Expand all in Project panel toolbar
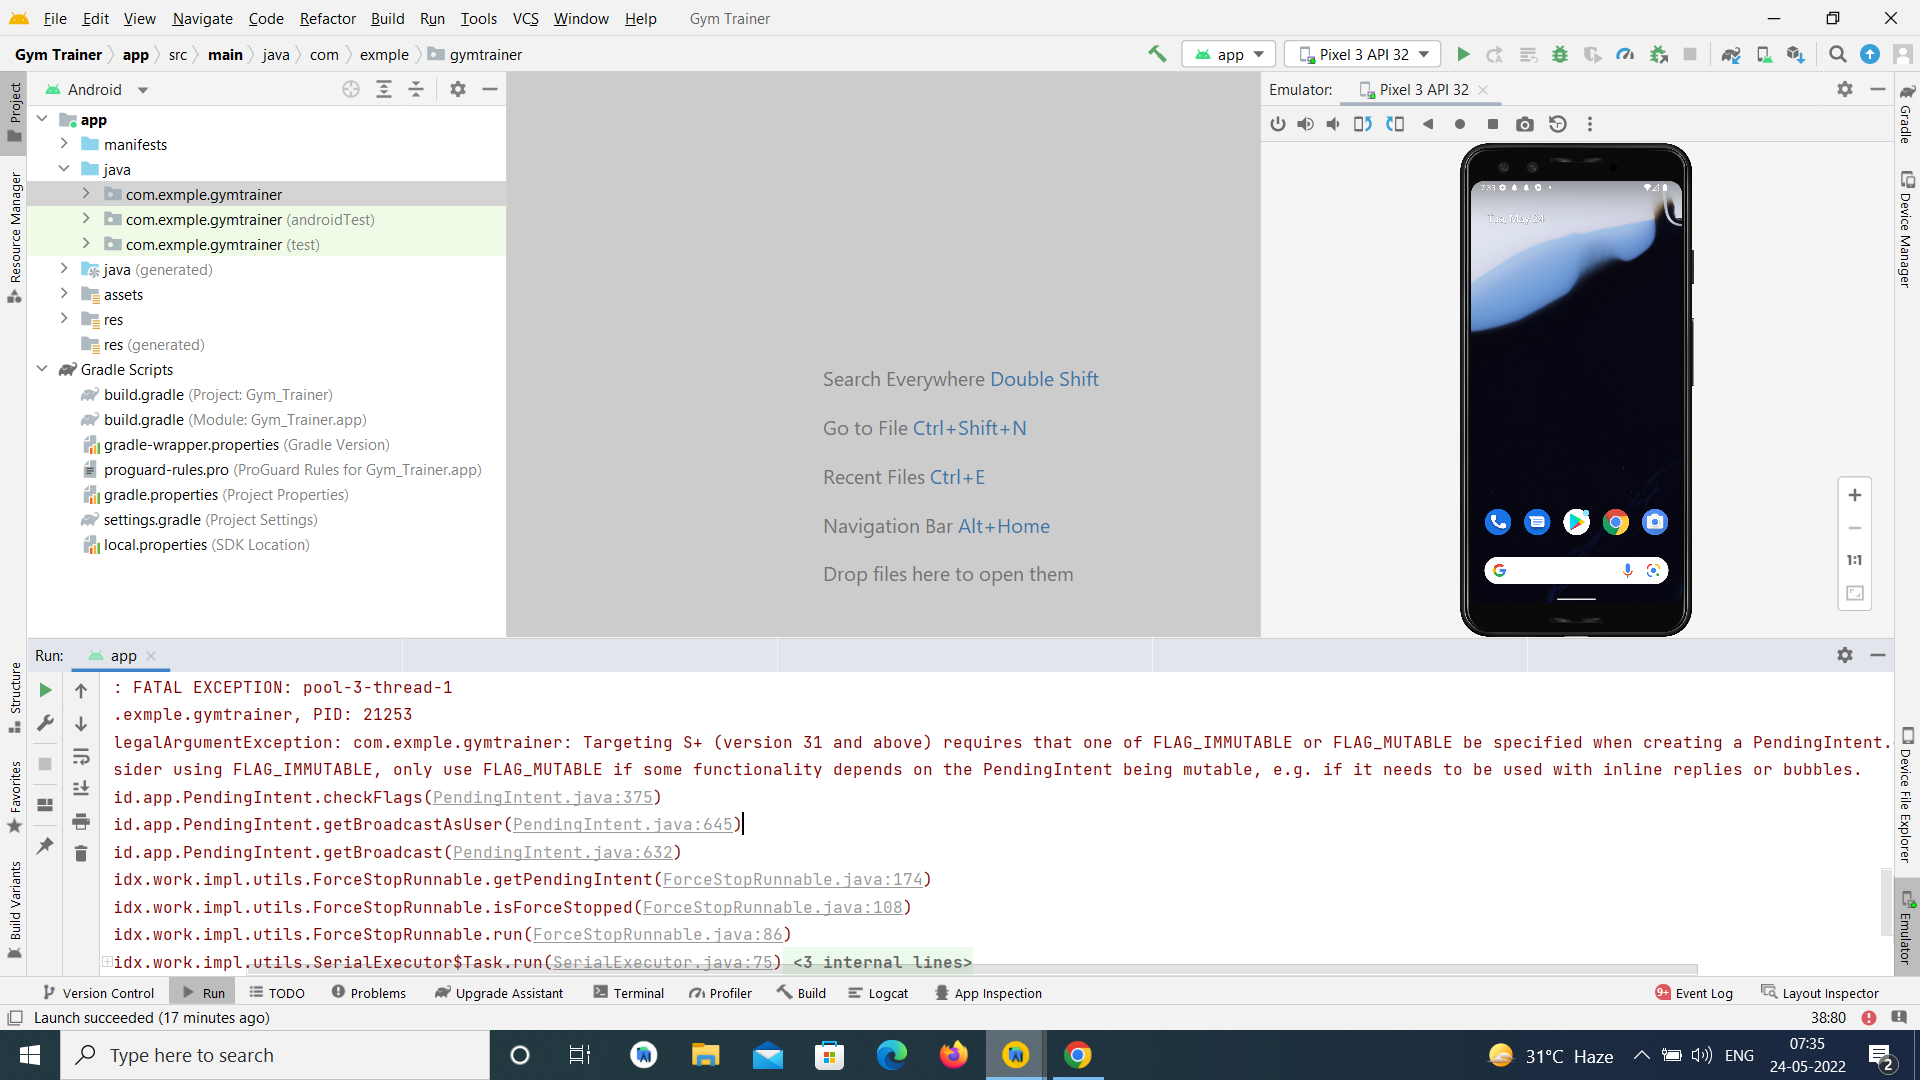Image resolution: width=1920 pixels, height=1080 pixels. coord(384,89)
